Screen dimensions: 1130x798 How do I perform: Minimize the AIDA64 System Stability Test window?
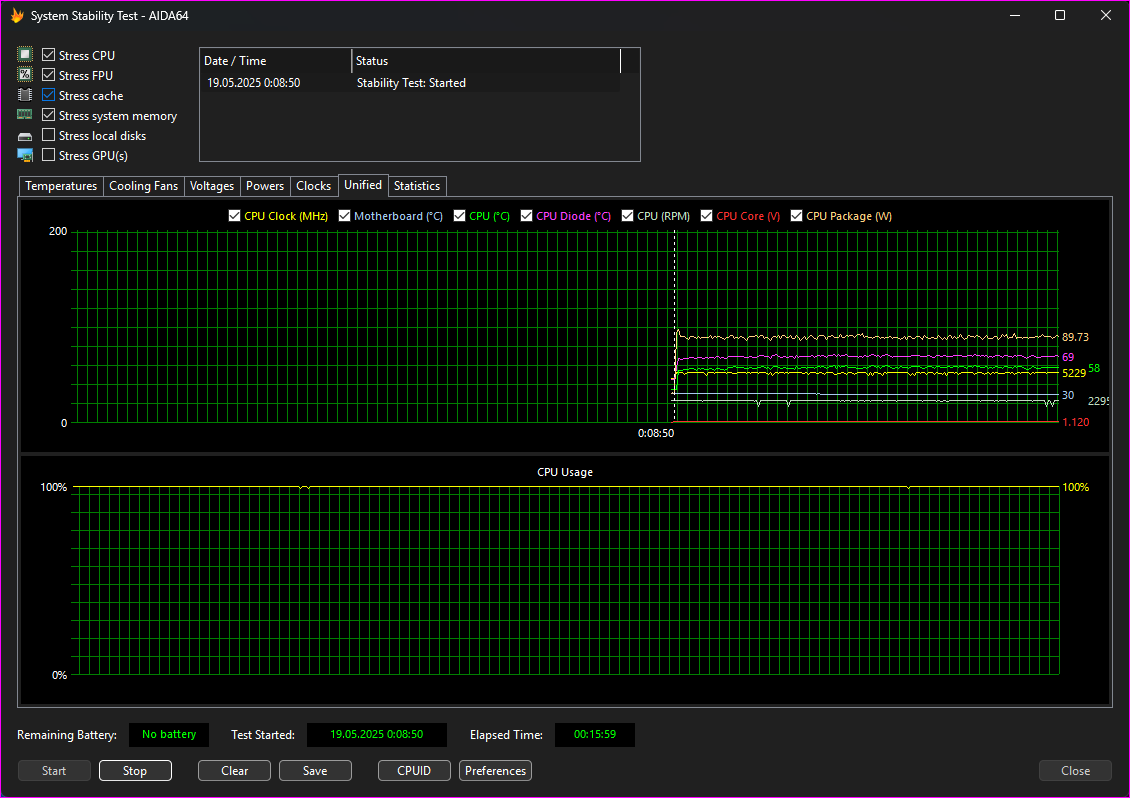1015,15
